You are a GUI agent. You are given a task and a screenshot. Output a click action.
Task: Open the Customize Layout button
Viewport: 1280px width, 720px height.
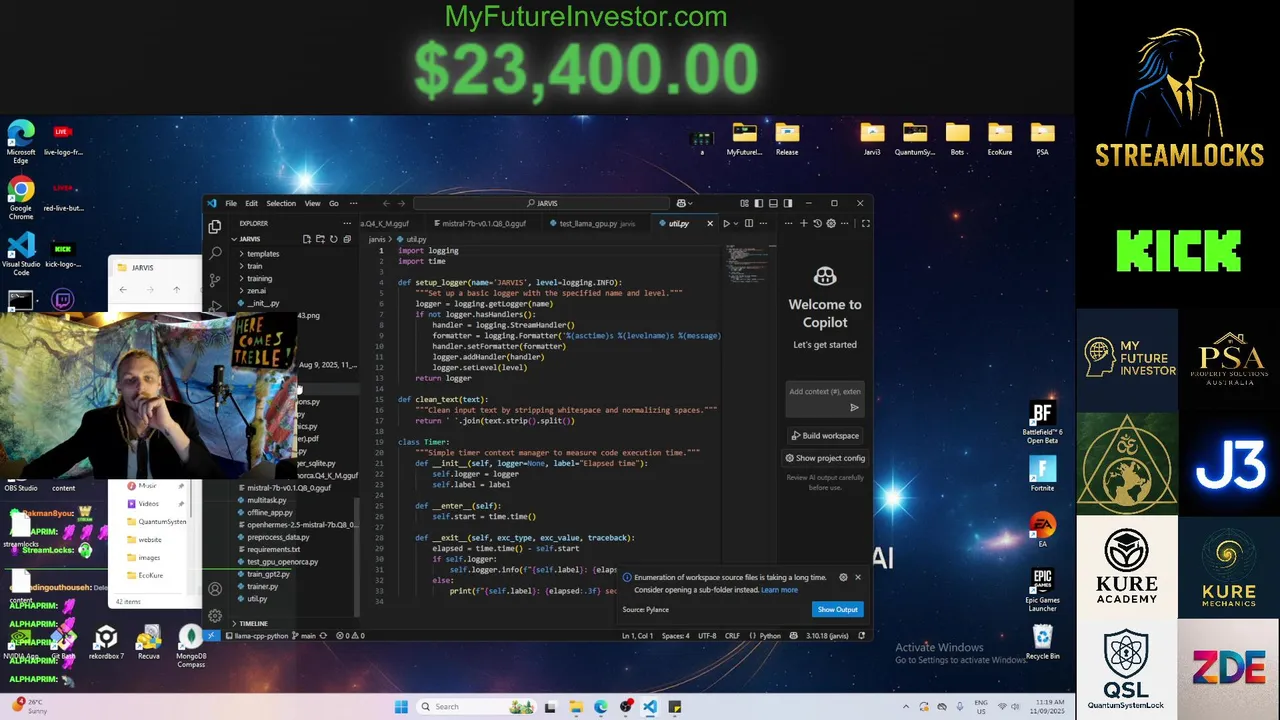point(744,203)
